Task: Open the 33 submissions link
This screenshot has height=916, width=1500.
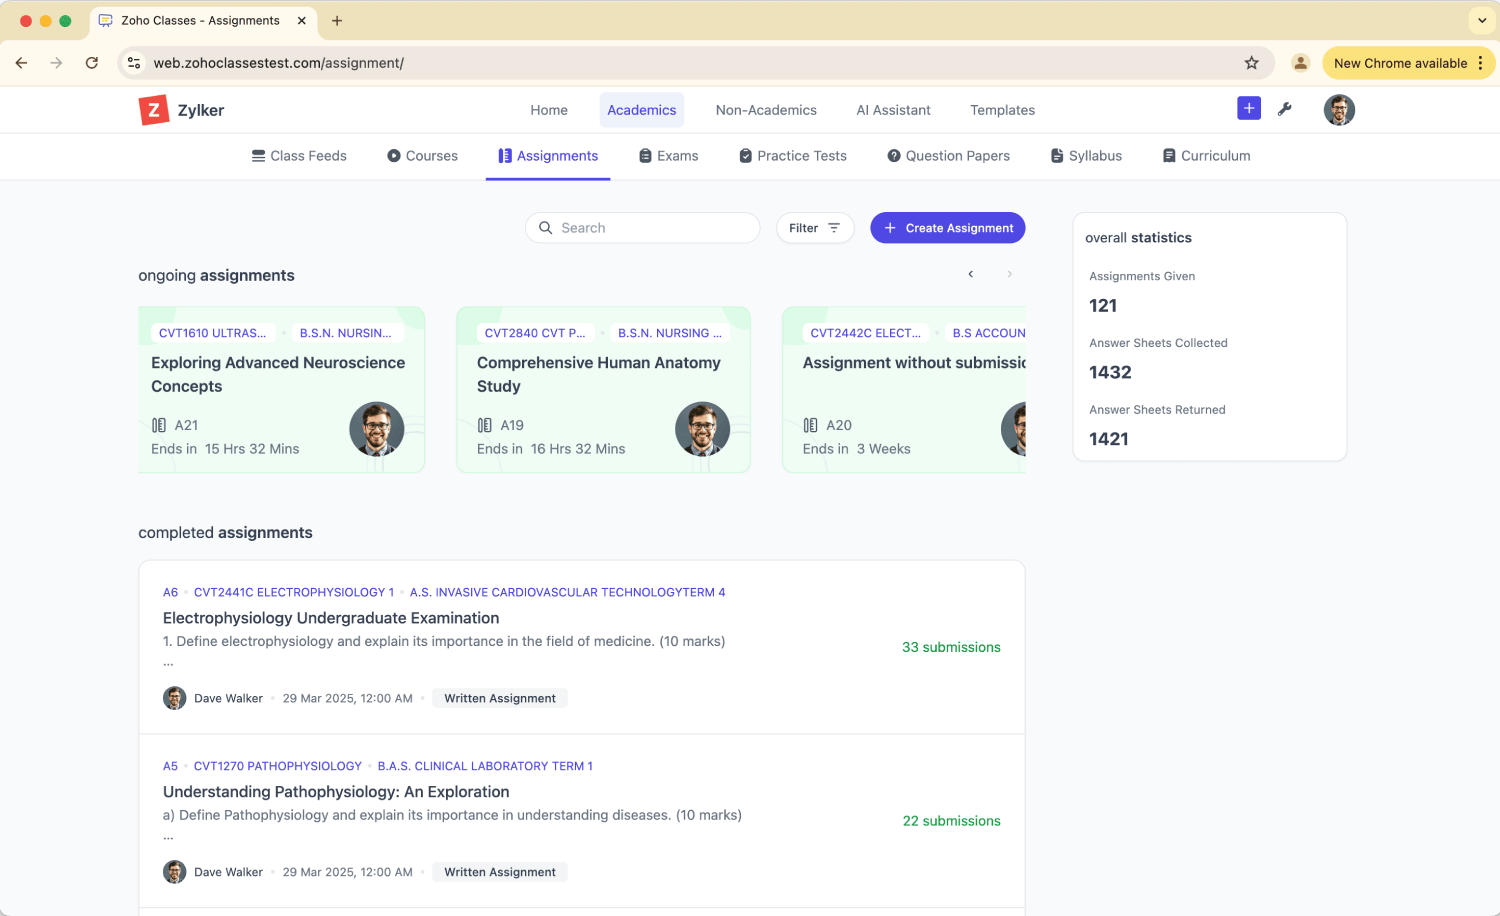Action: click(x=951, y=647)
